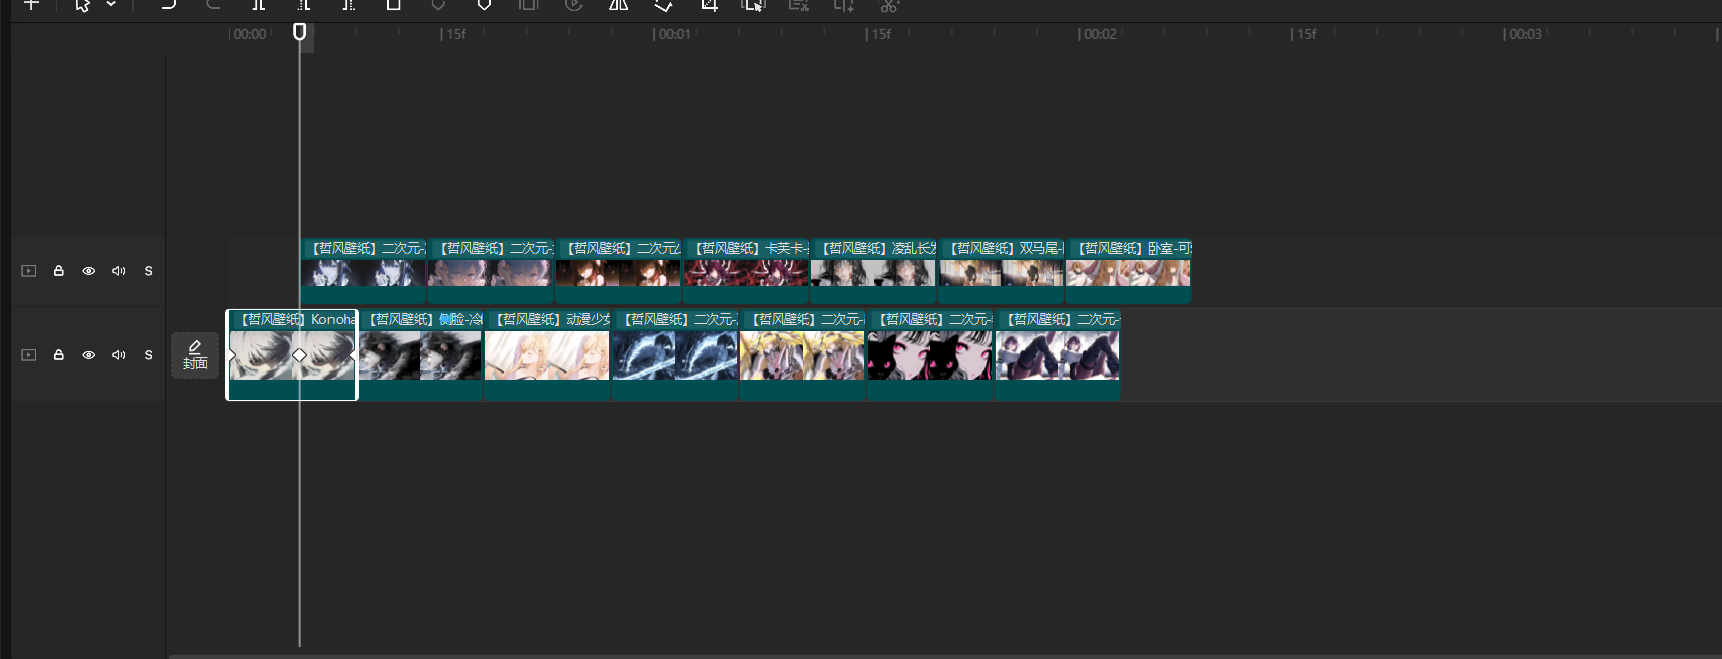
Task: Jump to 00:03 on the time ruler
Action: 1525,34
